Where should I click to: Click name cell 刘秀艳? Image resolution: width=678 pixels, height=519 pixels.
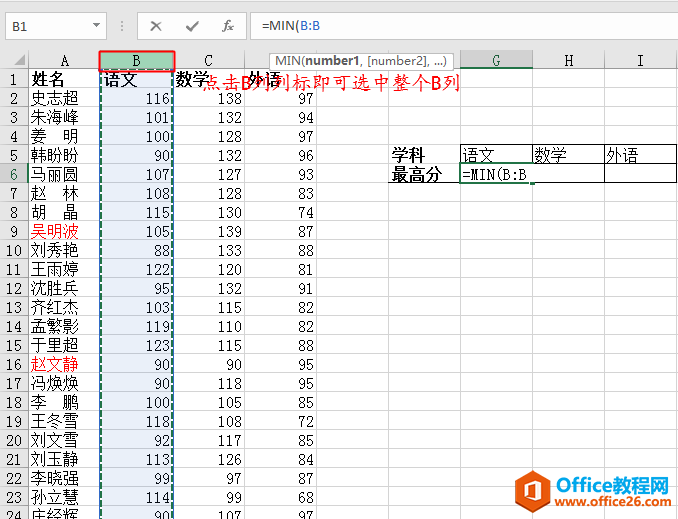click(x=64, y=250)
